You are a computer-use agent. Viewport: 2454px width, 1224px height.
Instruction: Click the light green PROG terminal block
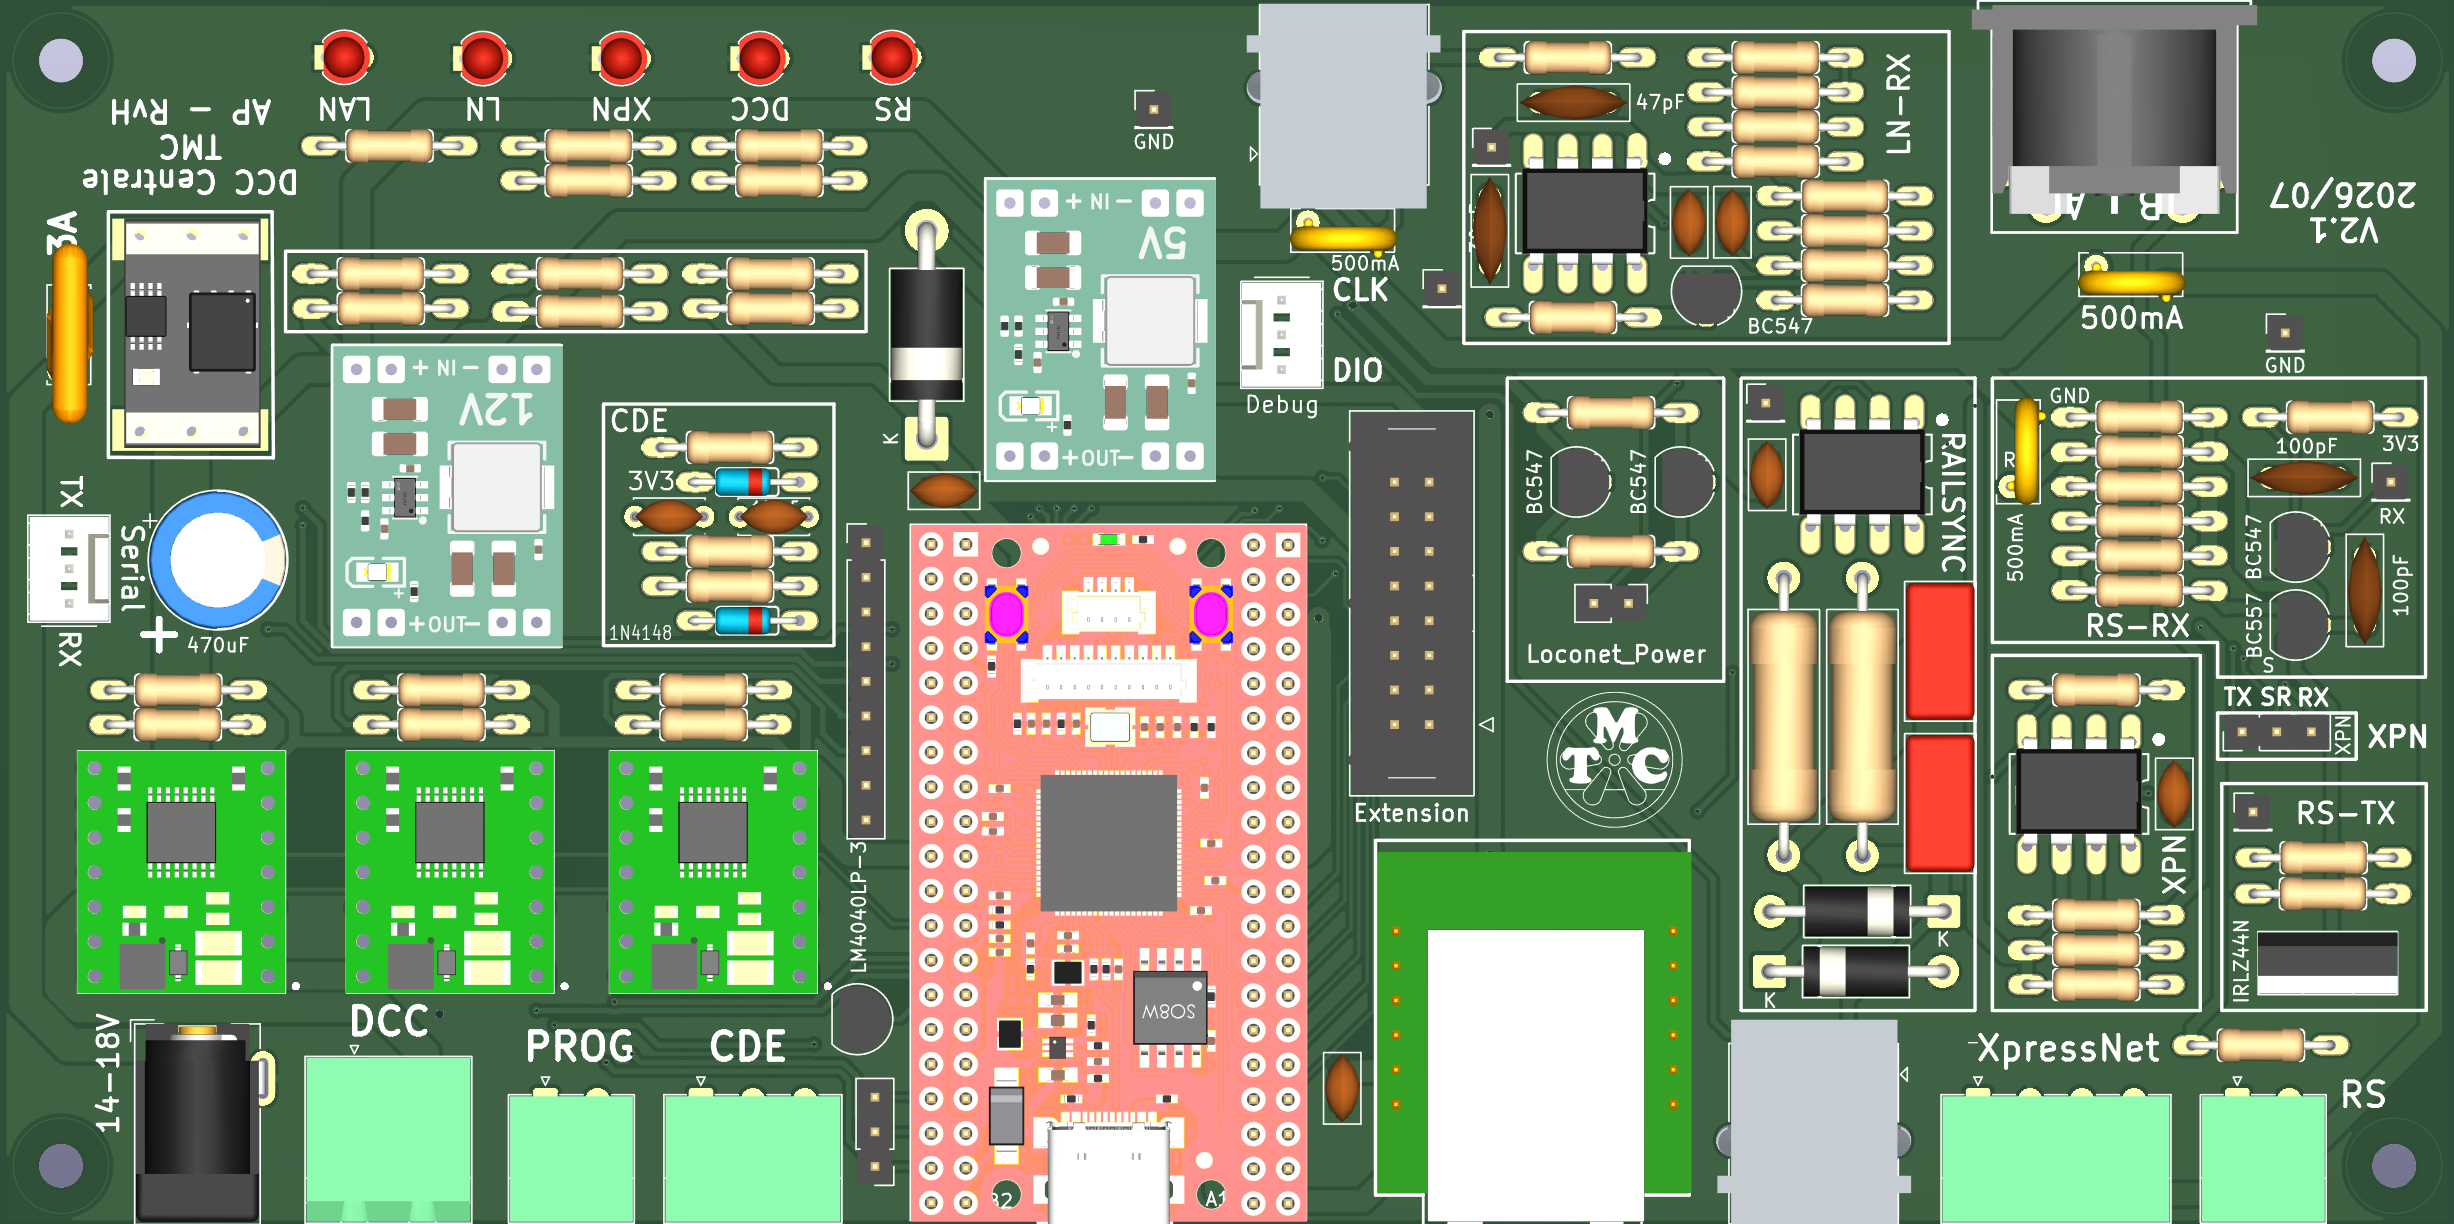[571, 1158]
